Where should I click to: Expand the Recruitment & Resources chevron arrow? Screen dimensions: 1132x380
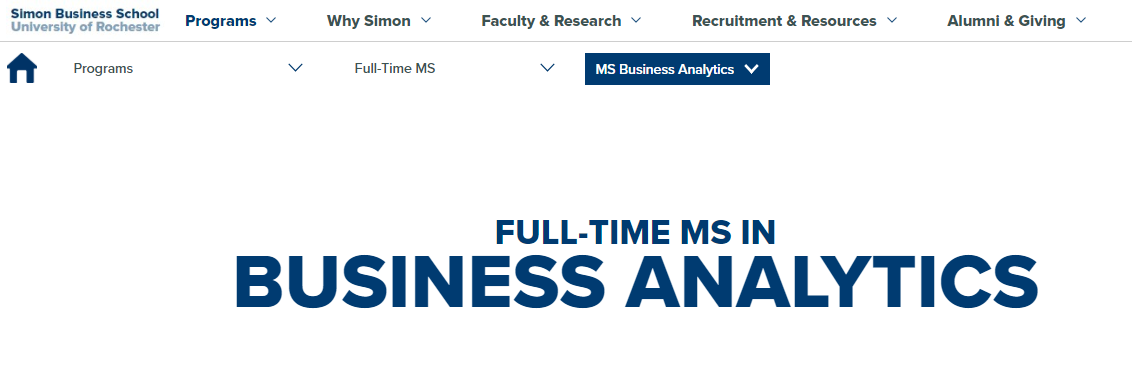(x=892, y=20)
